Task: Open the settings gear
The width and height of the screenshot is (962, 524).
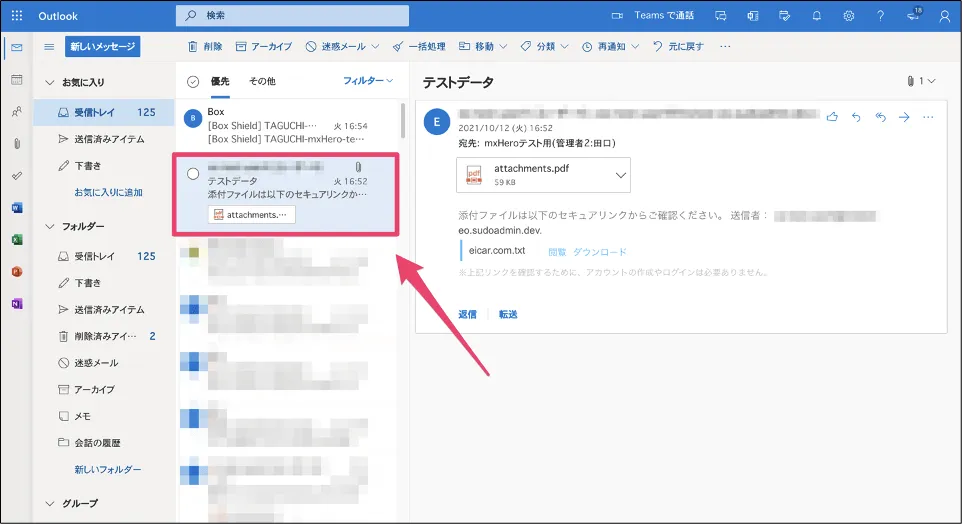Action: point(848,16)
